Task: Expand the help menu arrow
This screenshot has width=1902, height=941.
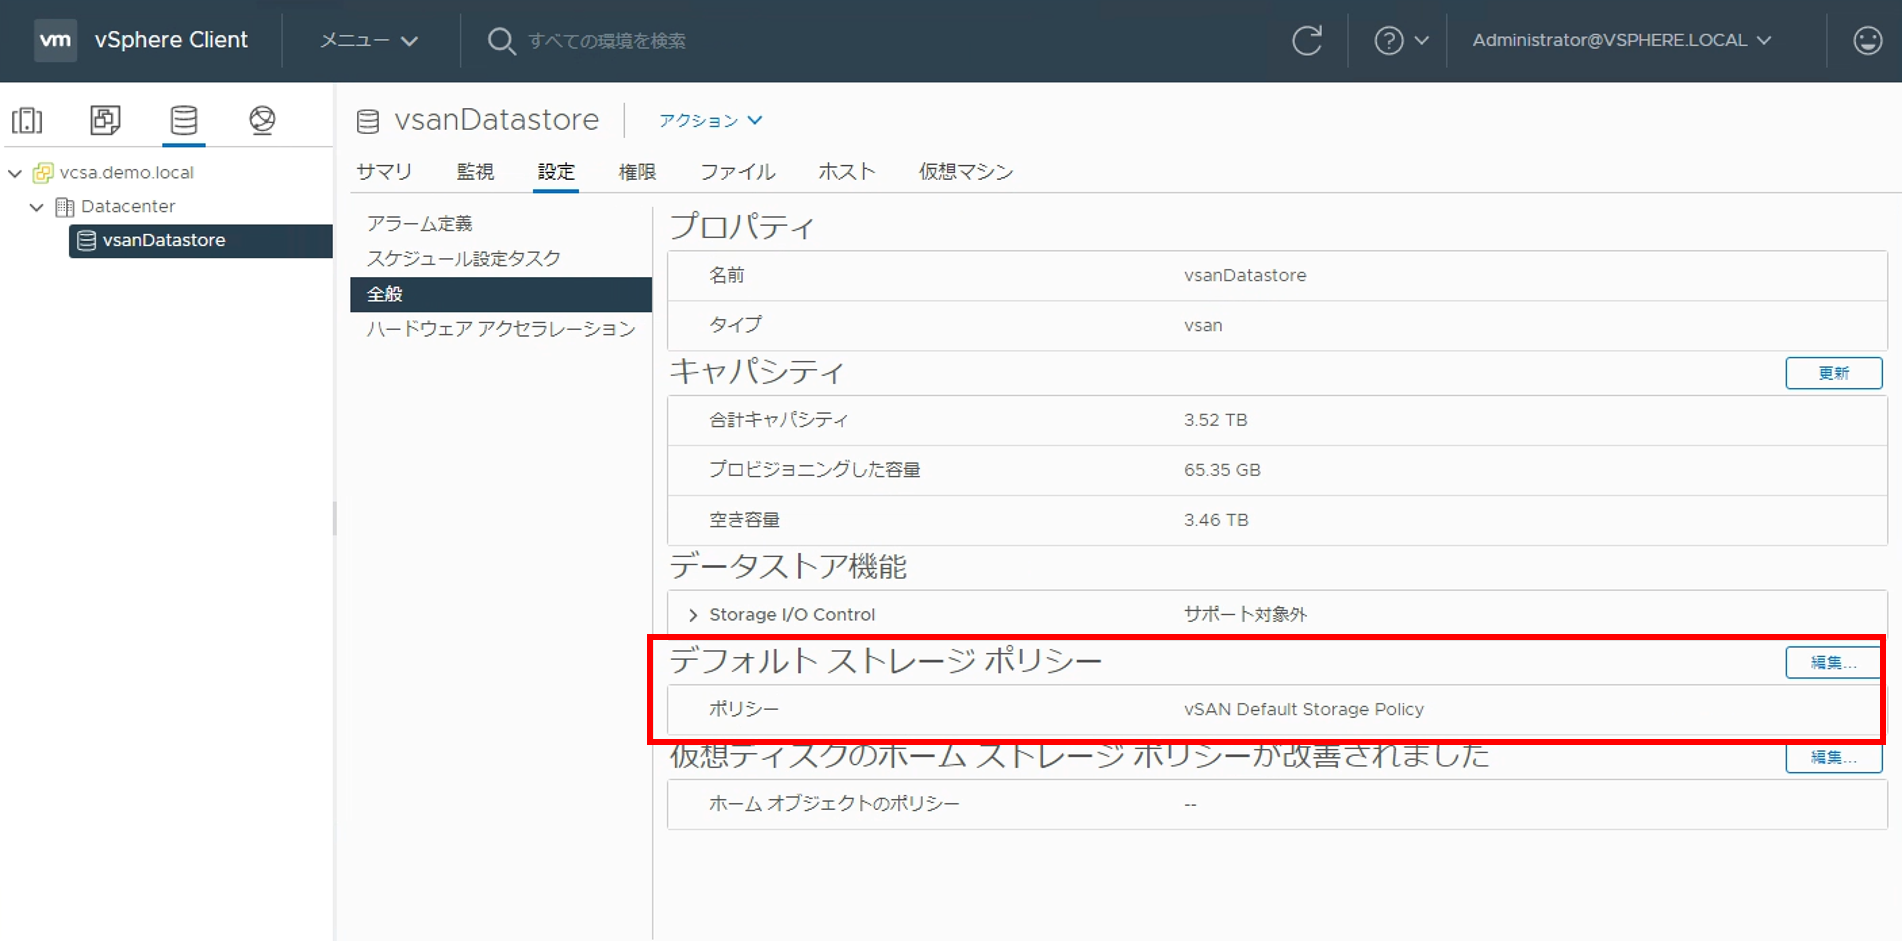Action: 1421,41
